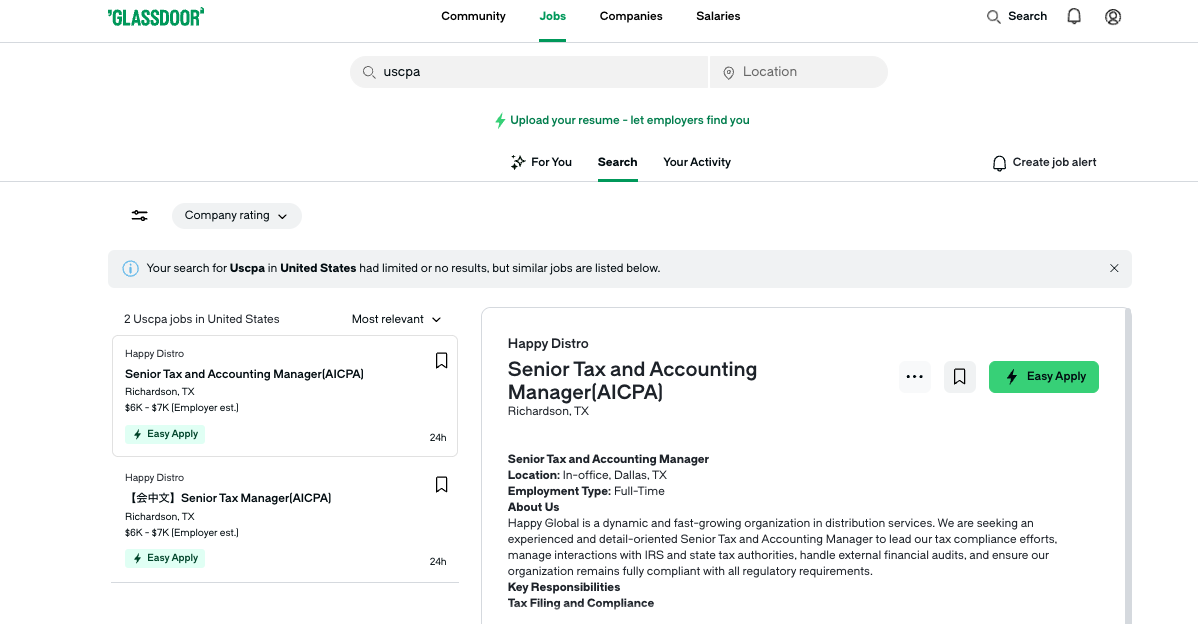
Task: Open notifications bell icon
Action: (1074, 16)
